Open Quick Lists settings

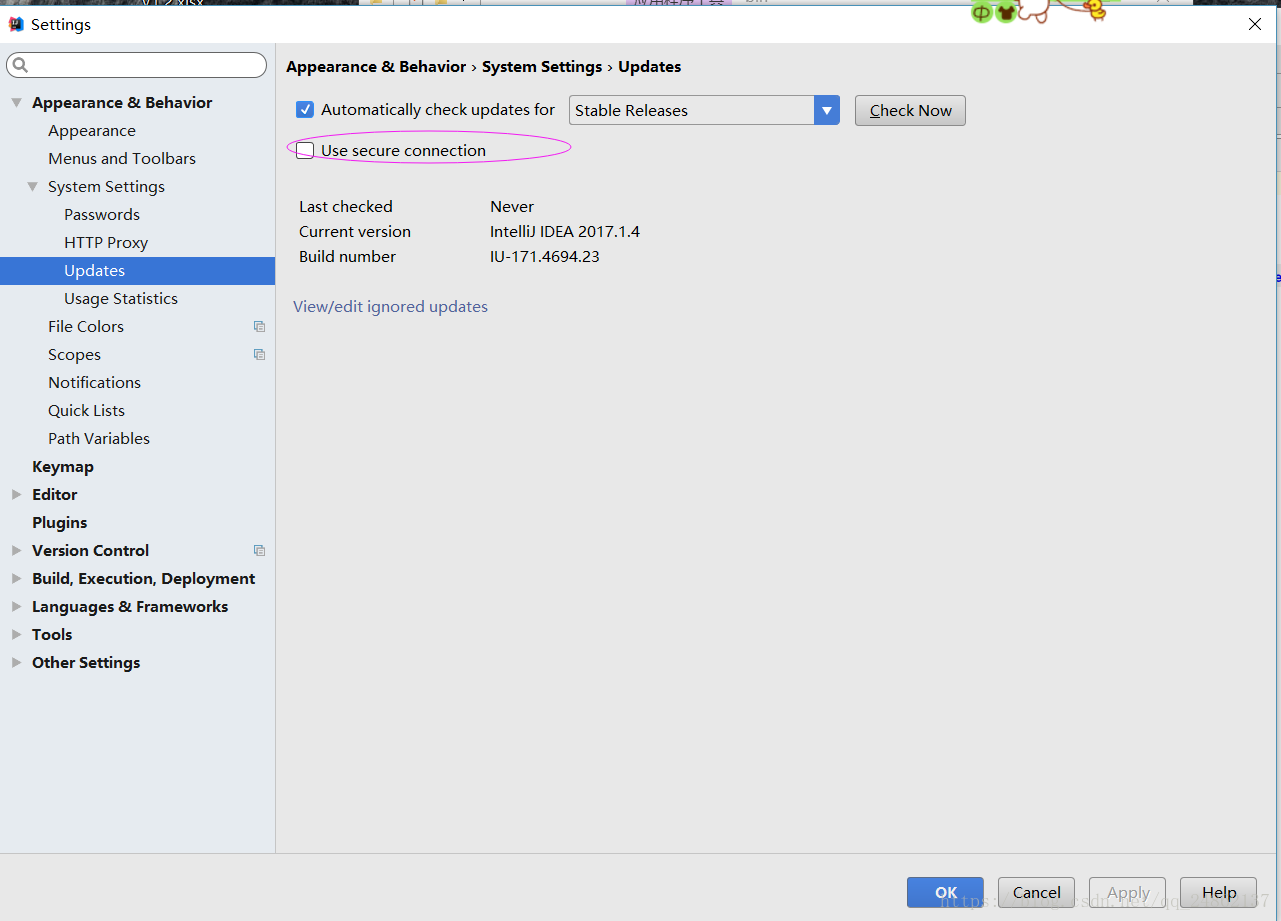[x=86, y=411]
